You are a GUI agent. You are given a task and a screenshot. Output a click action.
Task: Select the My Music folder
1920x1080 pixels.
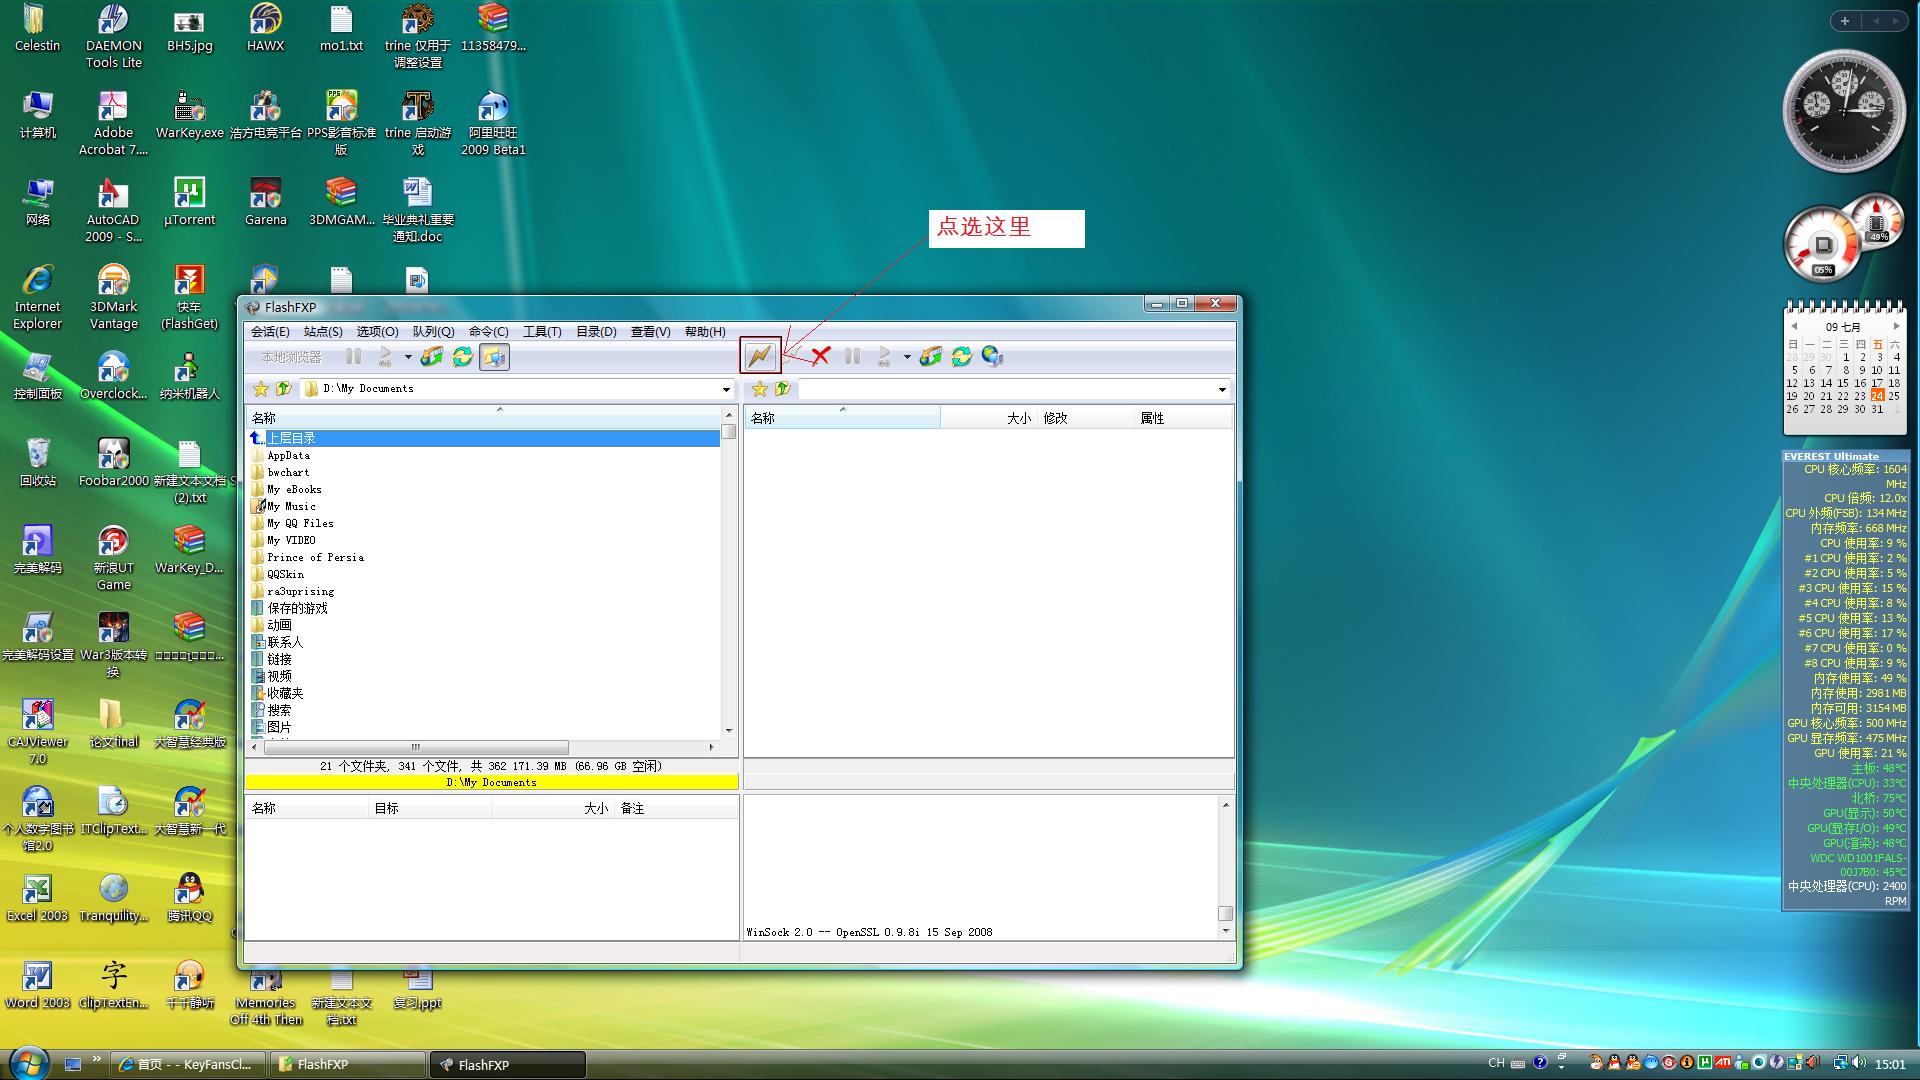291,507
